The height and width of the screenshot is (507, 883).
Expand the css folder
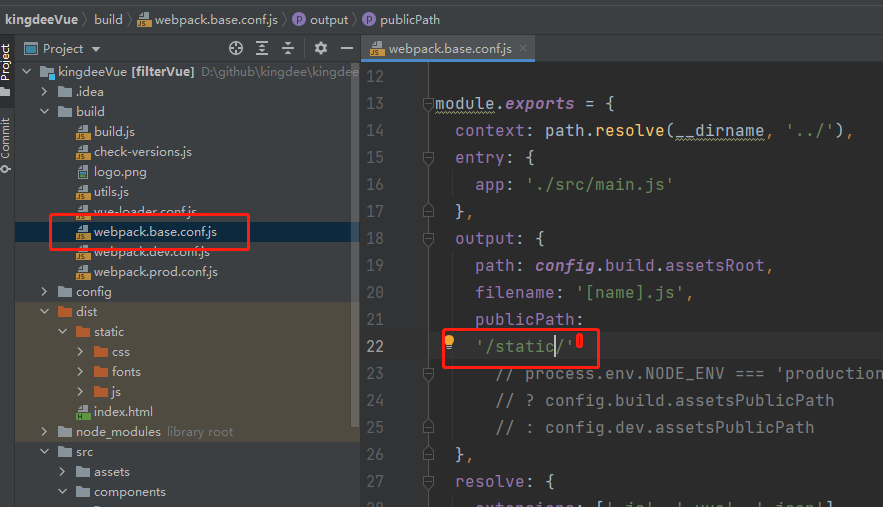(x=81, y=352)
